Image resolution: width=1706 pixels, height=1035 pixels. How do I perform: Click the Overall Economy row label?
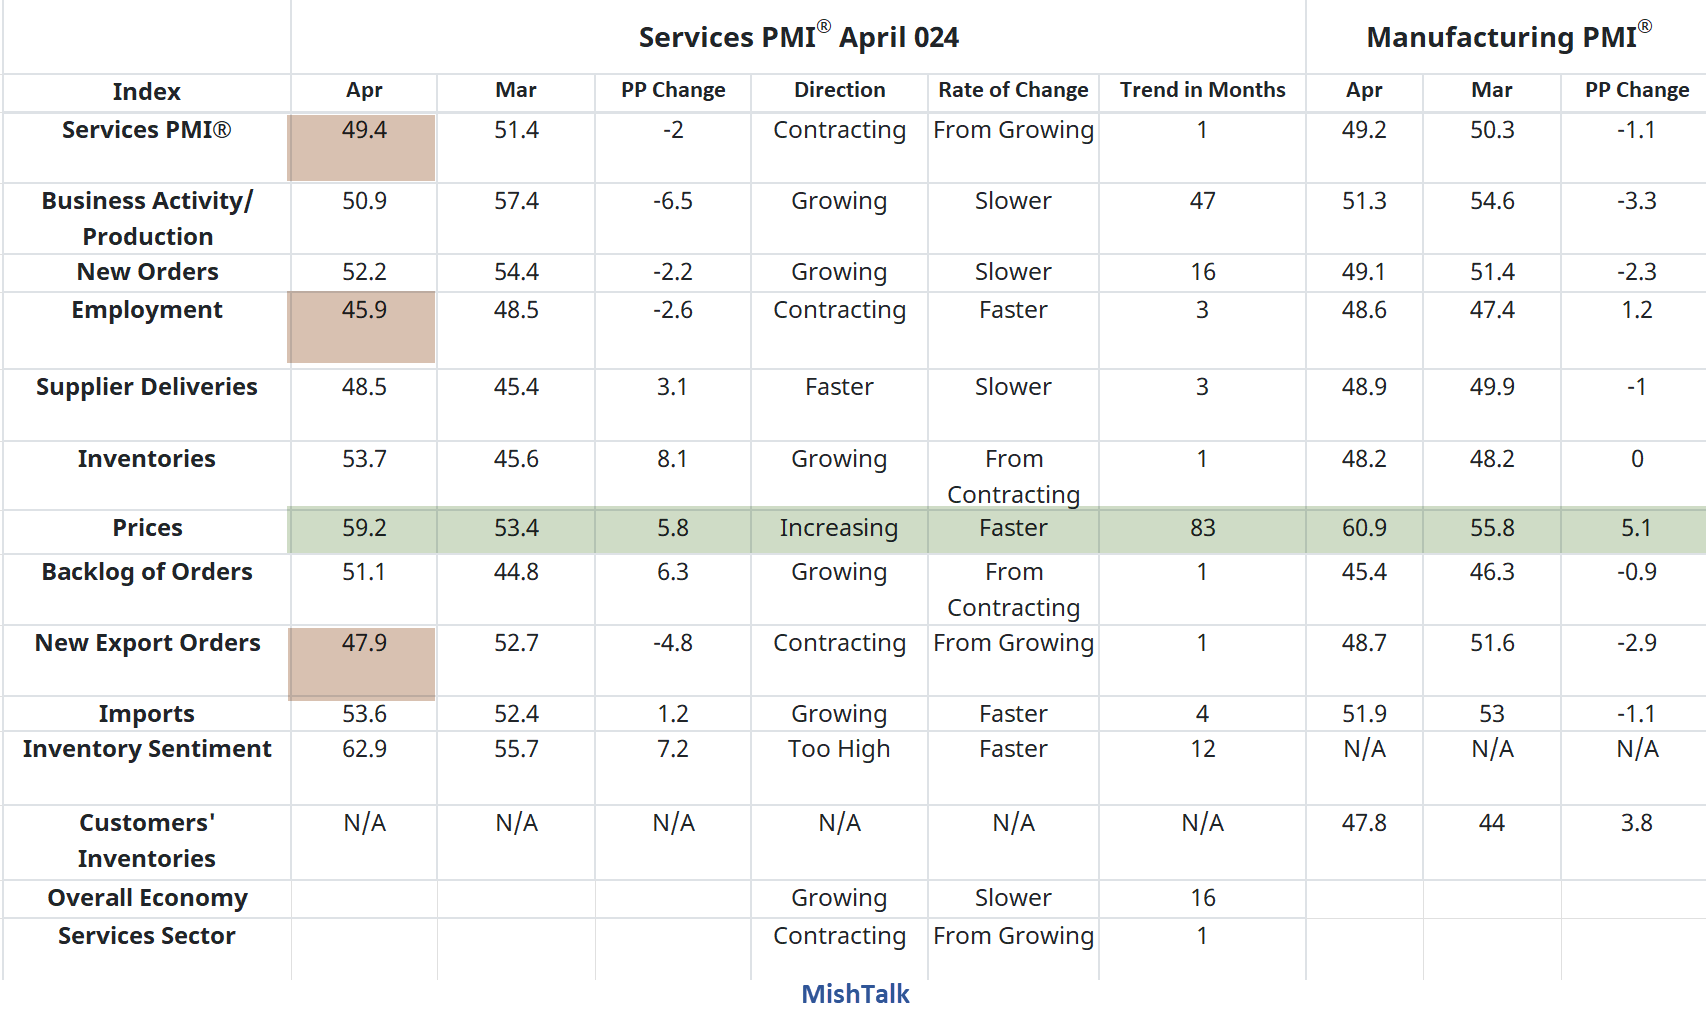[x=146, y=898]
